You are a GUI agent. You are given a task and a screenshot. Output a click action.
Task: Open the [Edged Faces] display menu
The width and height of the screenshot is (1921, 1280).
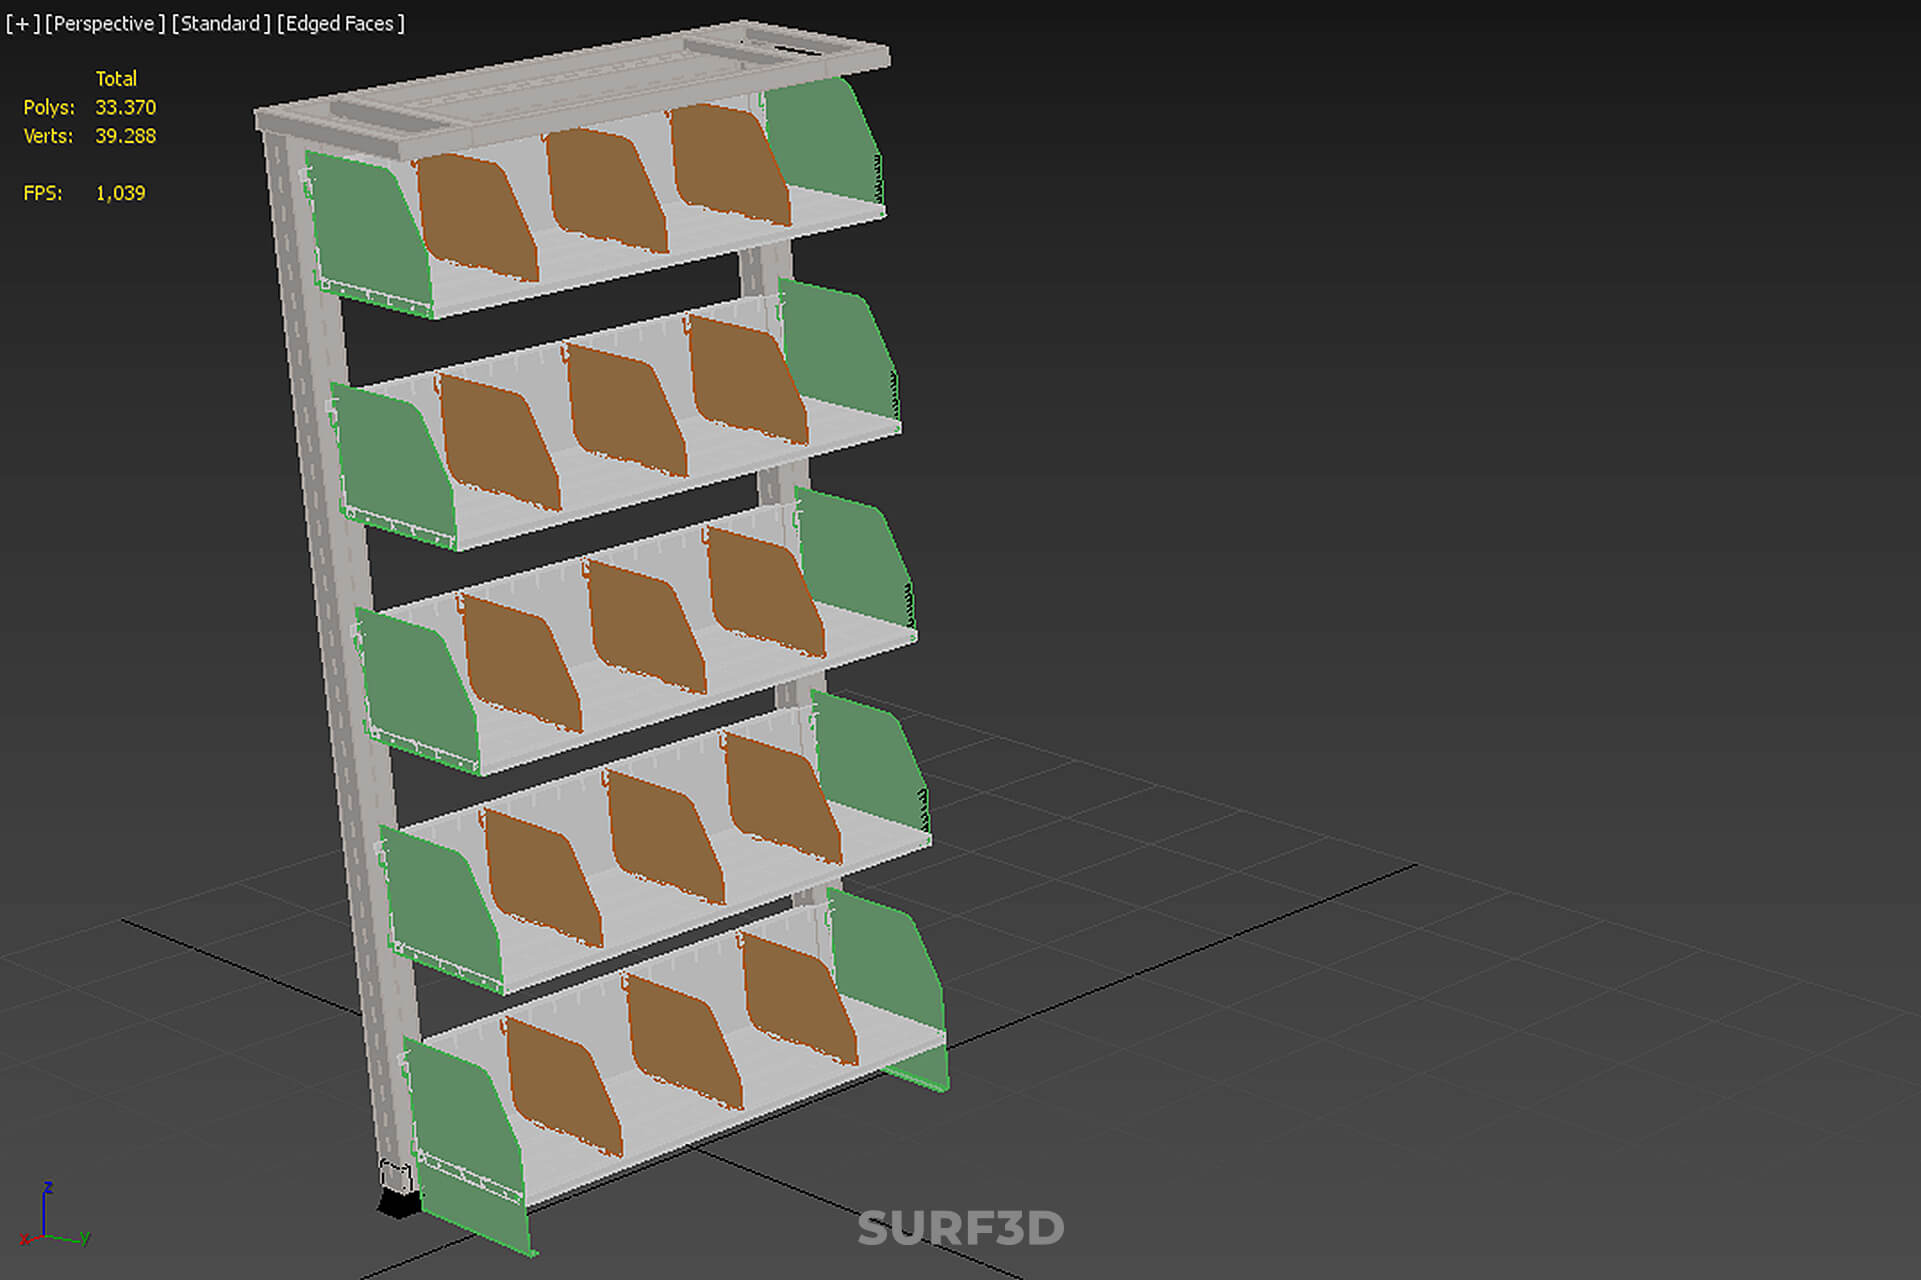pos(341,23)
